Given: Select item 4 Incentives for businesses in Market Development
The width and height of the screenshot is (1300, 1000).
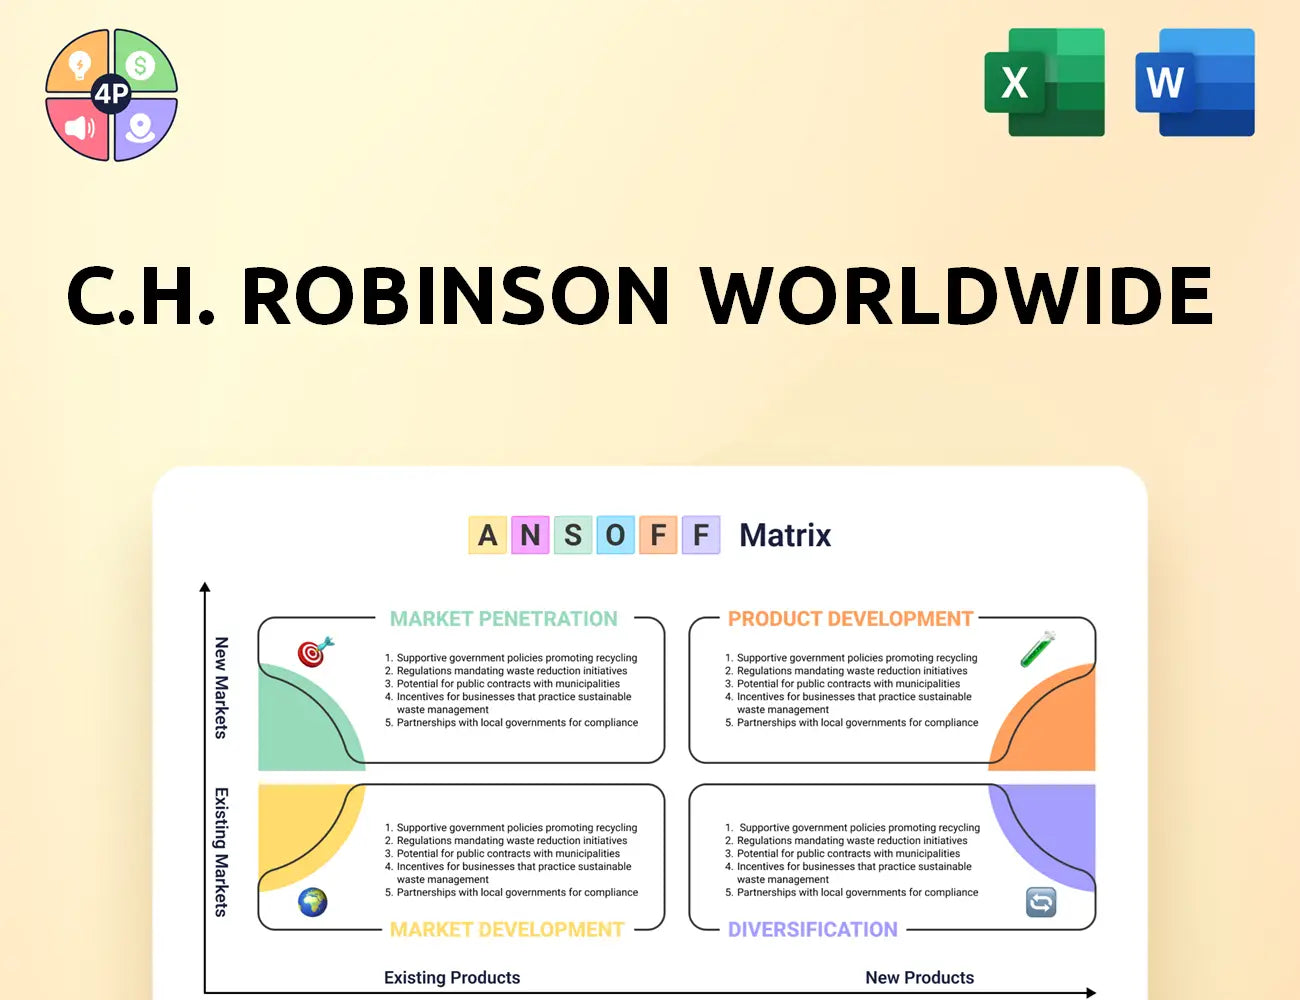Looking at the screenshot, I should click(508, 873).
